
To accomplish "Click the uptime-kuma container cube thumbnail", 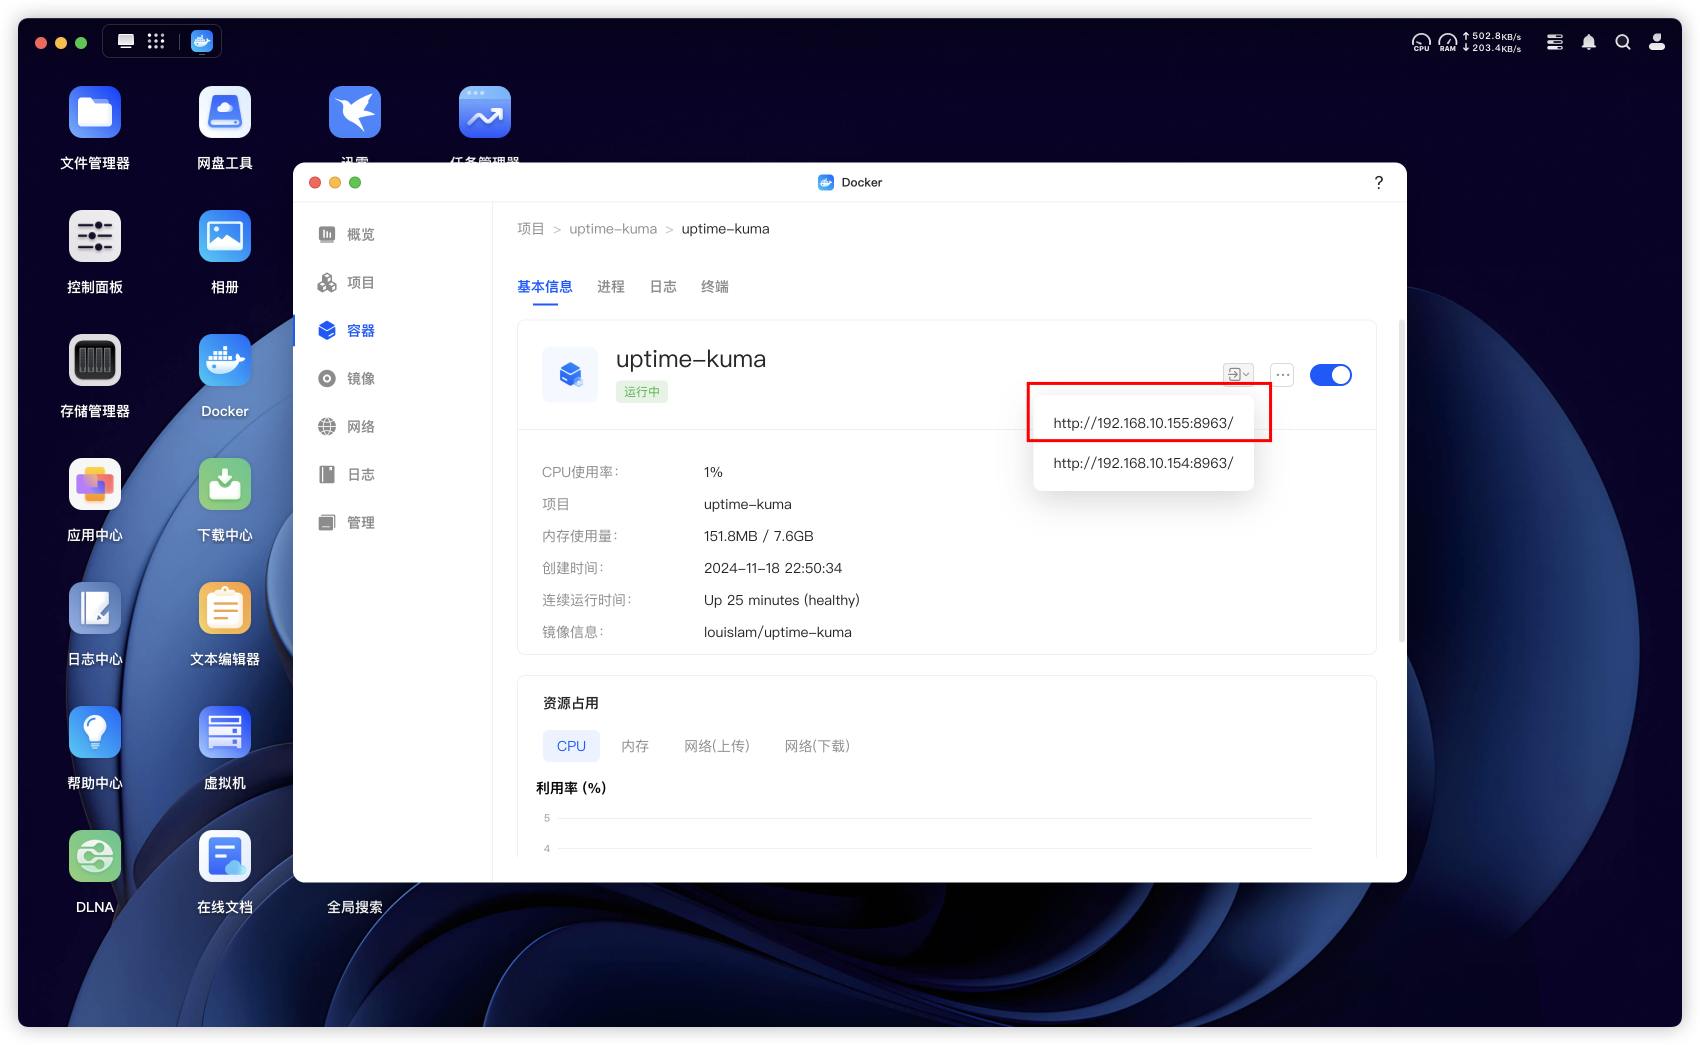I will (570, 375).
